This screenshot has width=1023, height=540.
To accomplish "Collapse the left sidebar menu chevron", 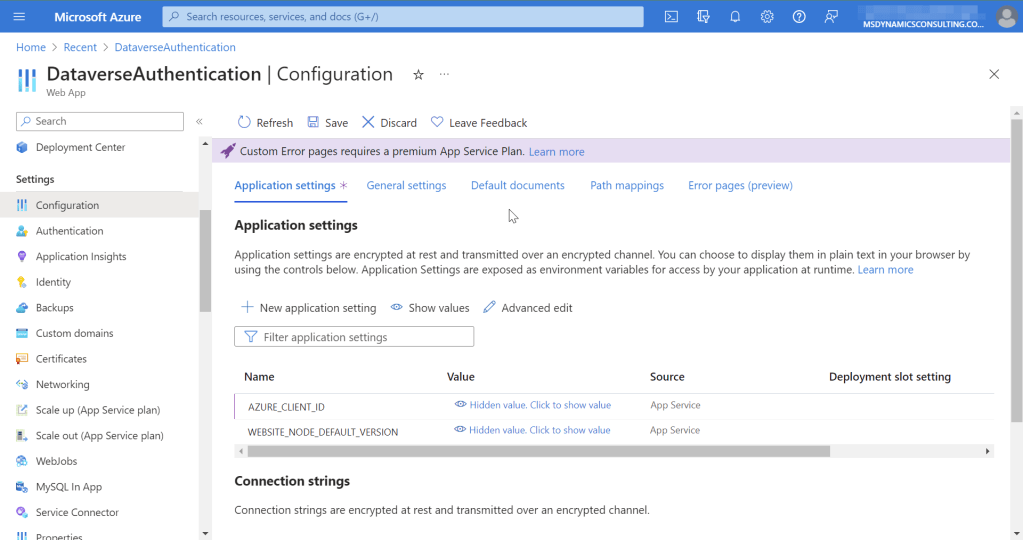I will (199, 121).
